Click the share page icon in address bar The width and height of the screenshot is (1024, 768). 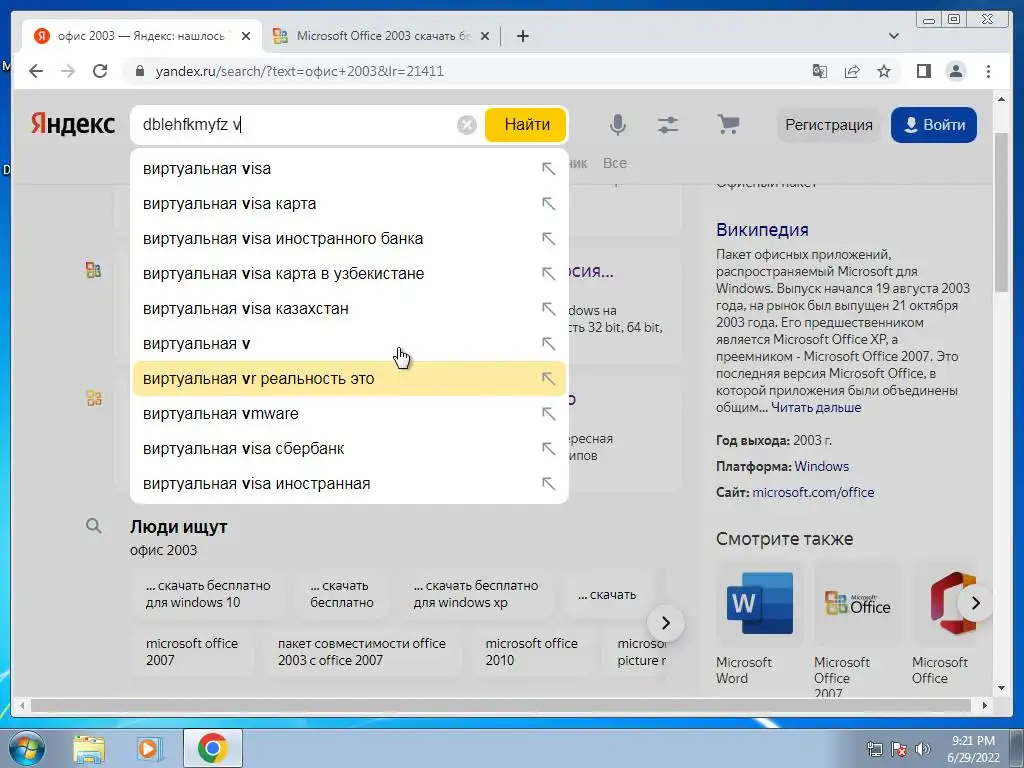(852, 71)
